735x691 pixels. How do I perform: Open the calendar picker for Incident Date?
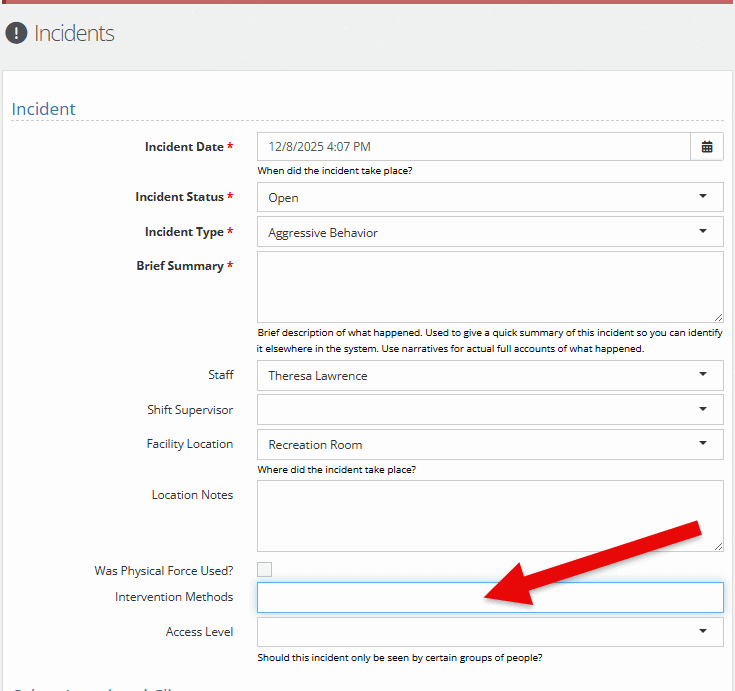pyautogui.click(x=707, y=147)
